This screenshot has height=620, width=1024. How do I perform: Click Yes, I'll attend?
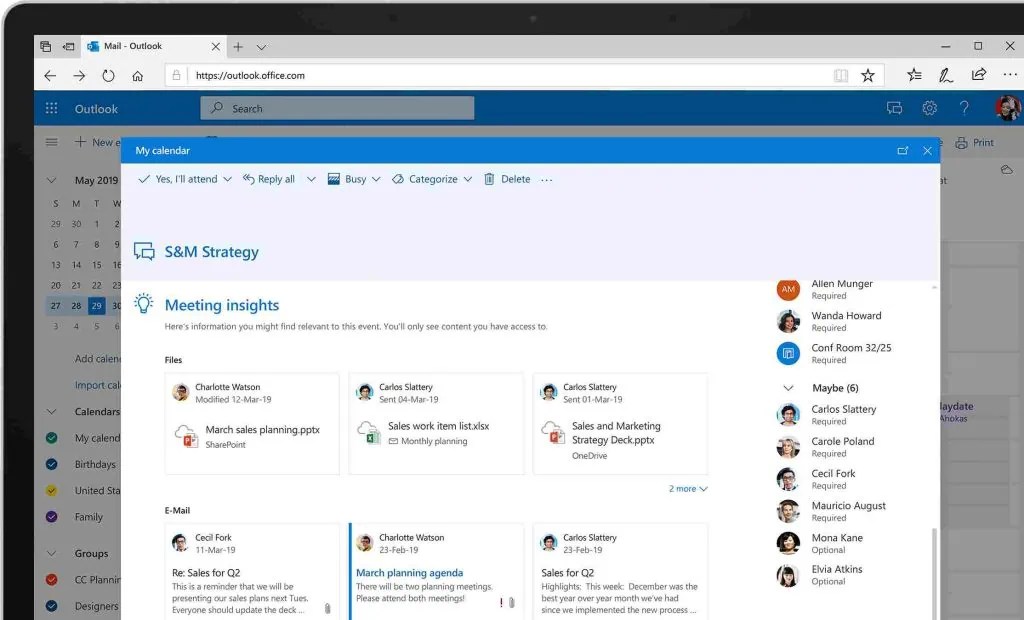coord(185,178)
